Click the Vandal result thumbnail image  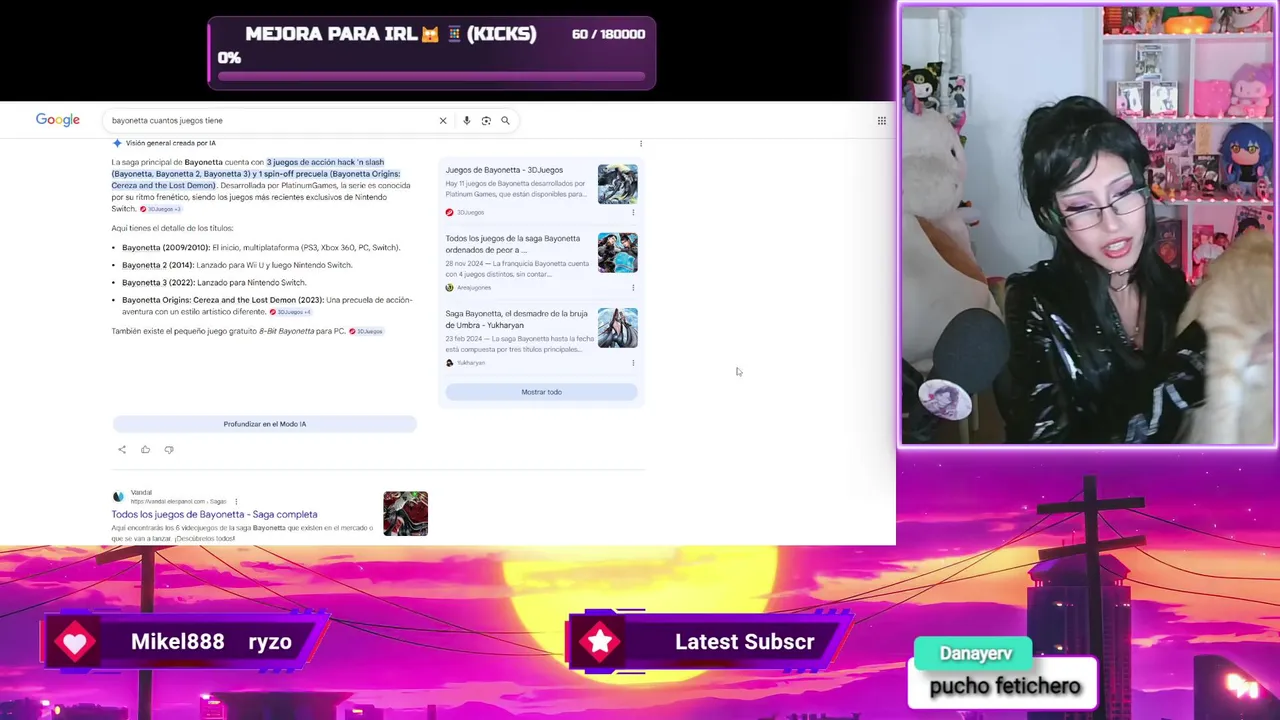(405, 513)
